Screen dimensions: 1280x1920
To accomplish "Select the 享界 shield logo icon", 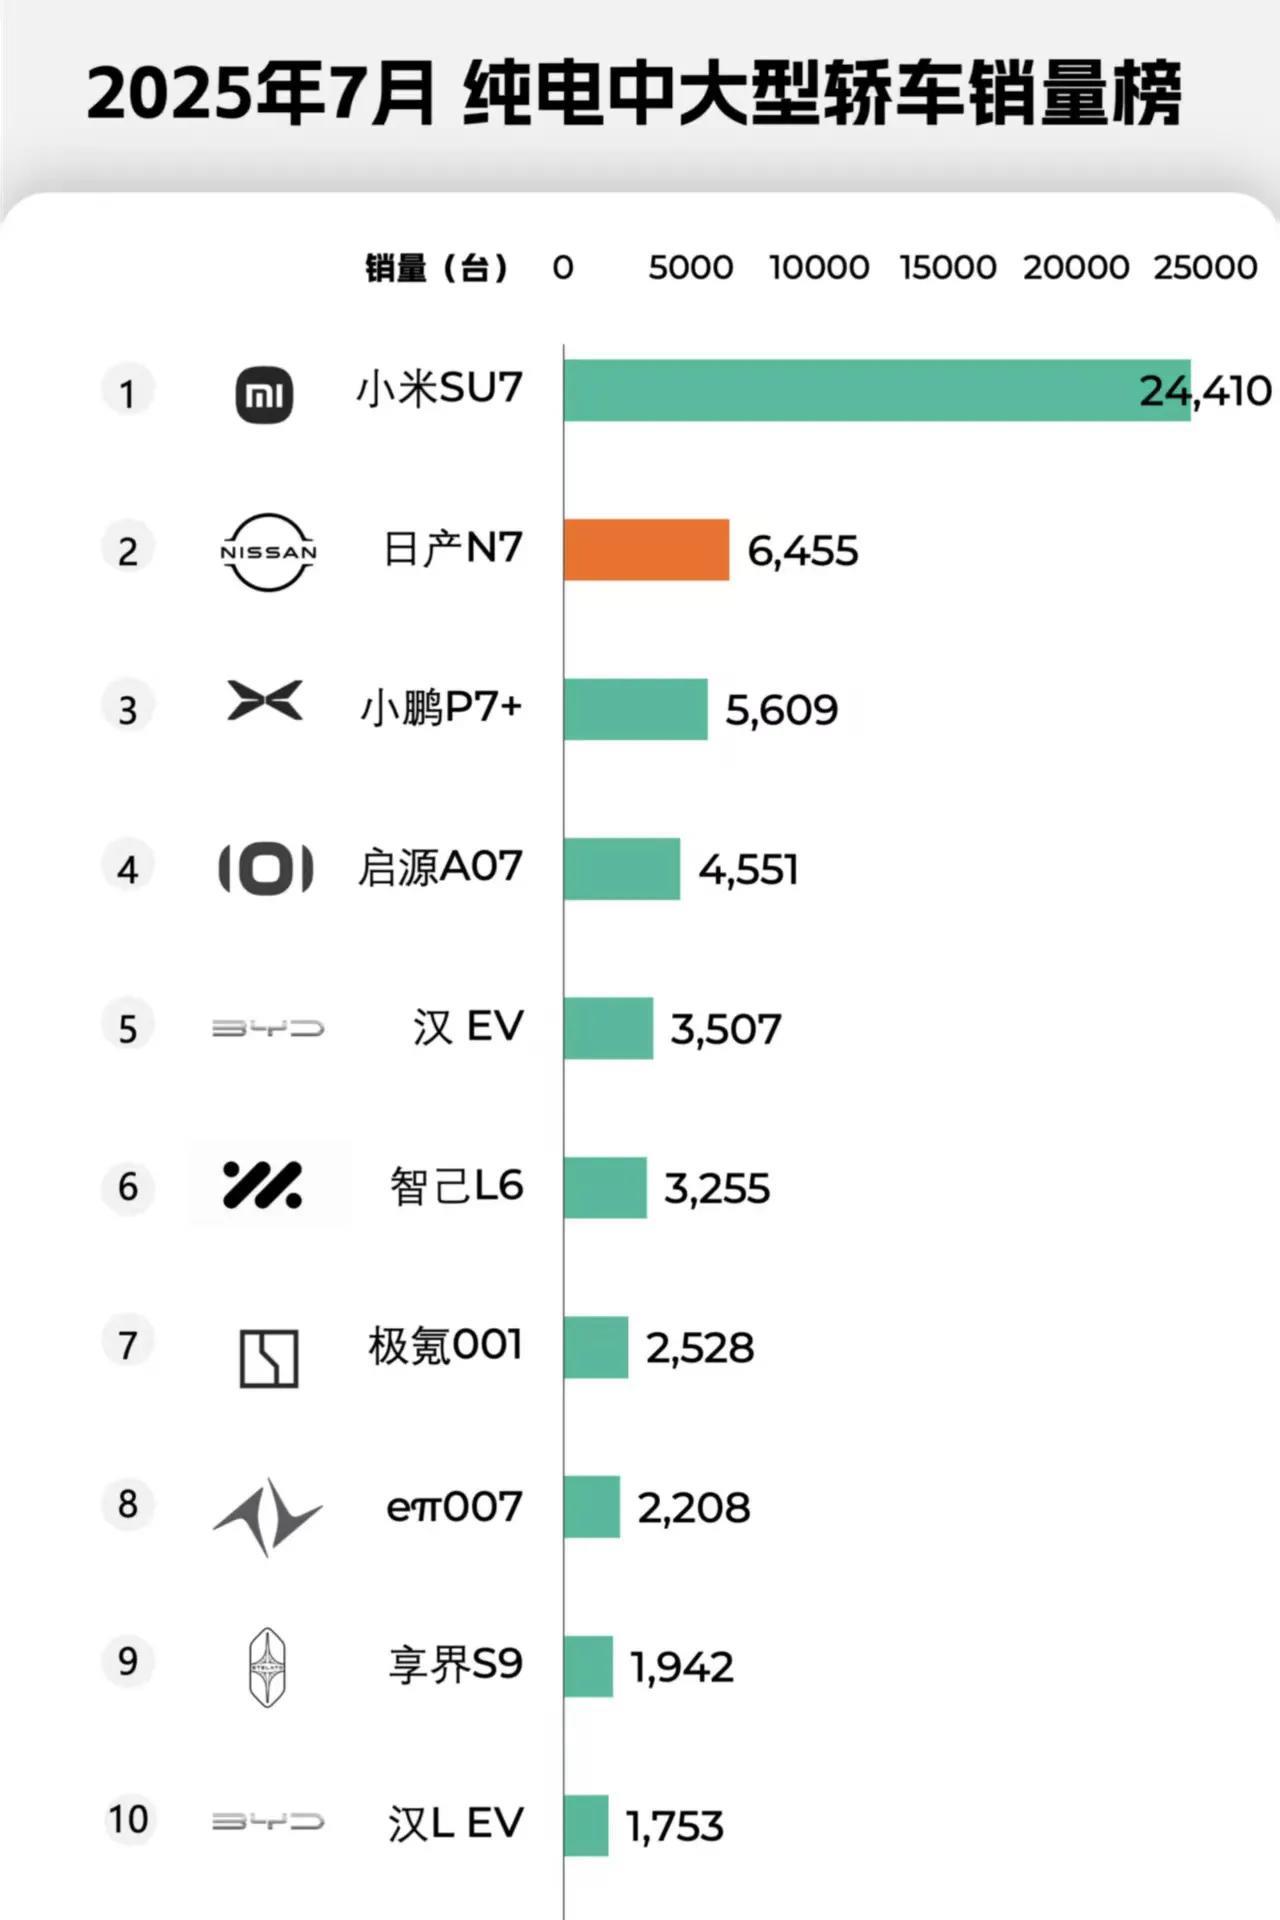I will (267, 1667).
